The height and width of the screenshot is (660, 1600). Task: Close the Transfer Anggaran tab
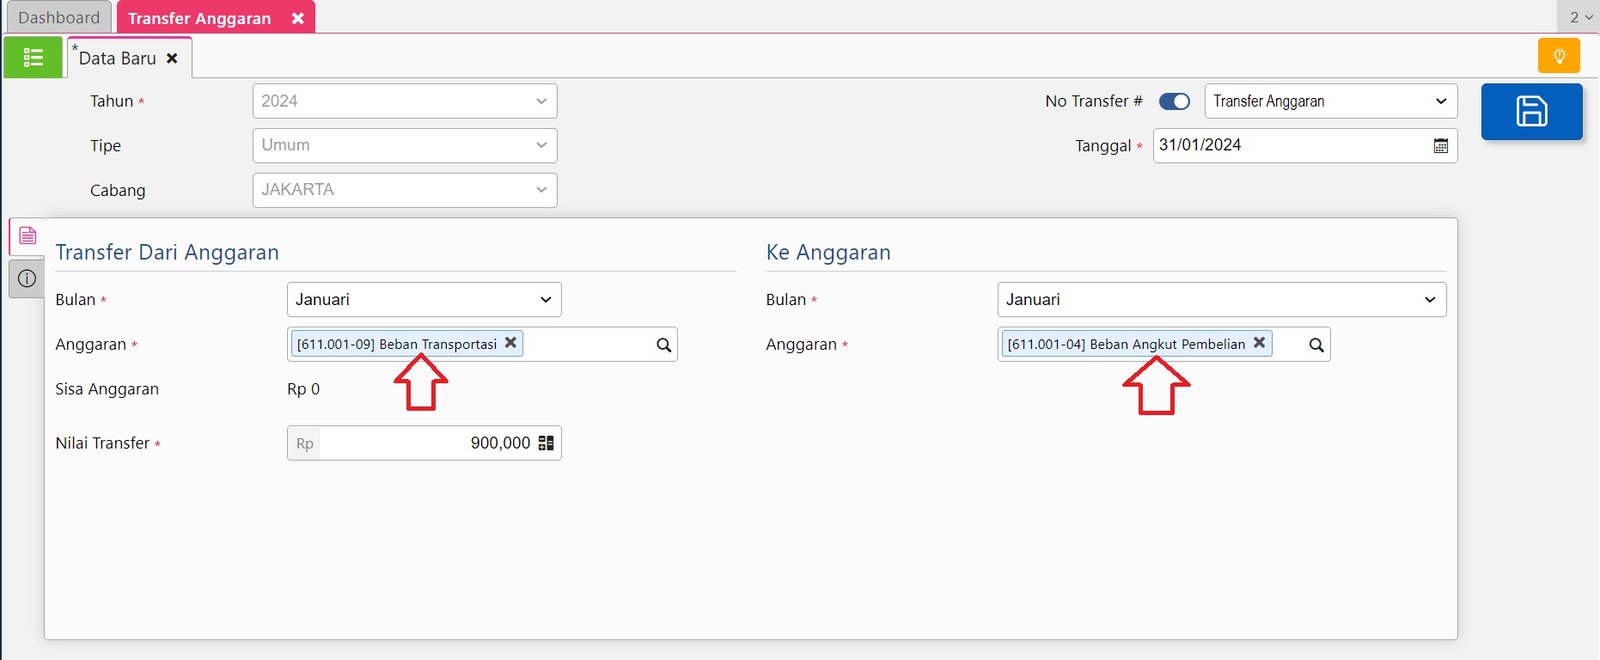(297, 19)
